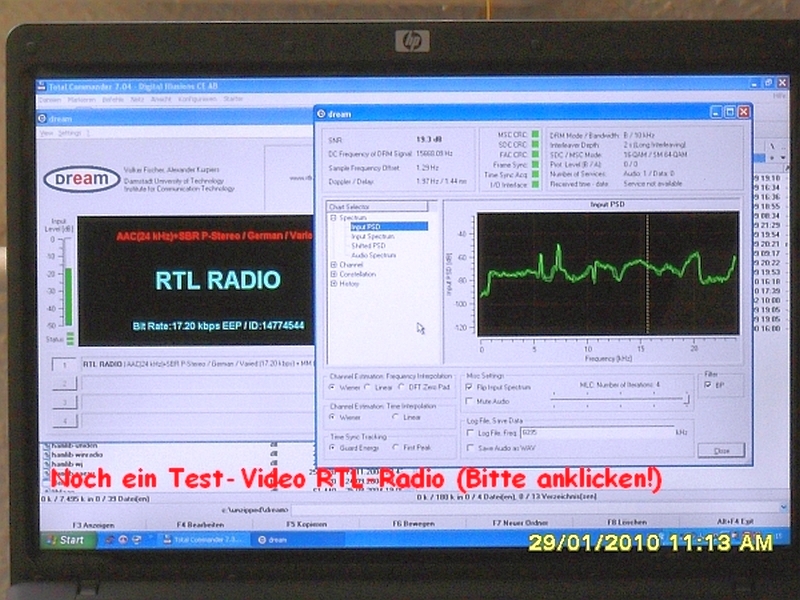This screenshot has height=600, width=800.
Task: Toggle the BP filter checkbox
Action: [708, 385]
